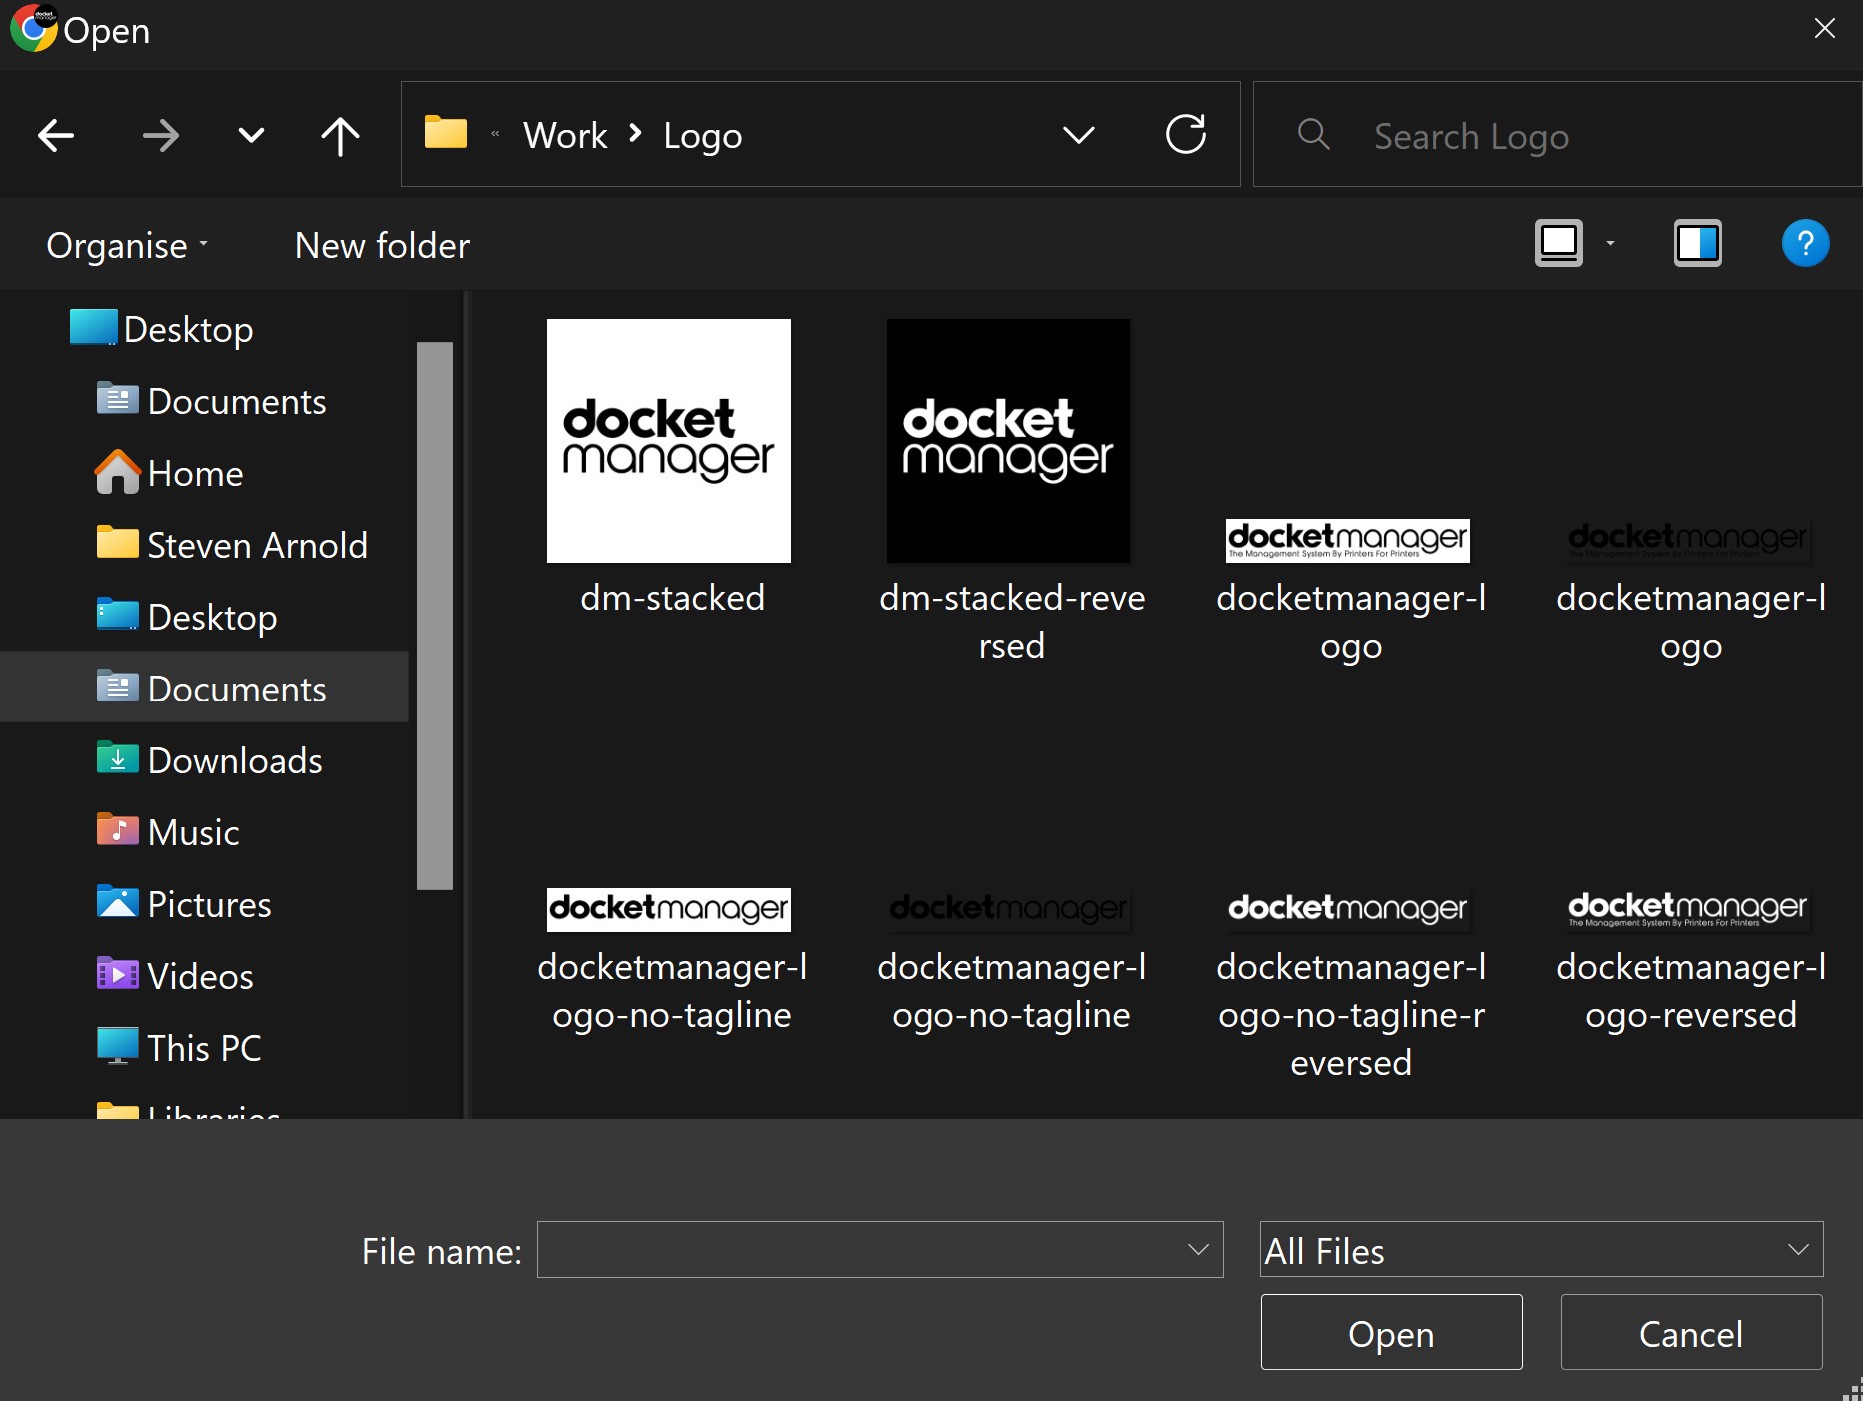Open the view options dropdown arrow

coord(1610,243)
